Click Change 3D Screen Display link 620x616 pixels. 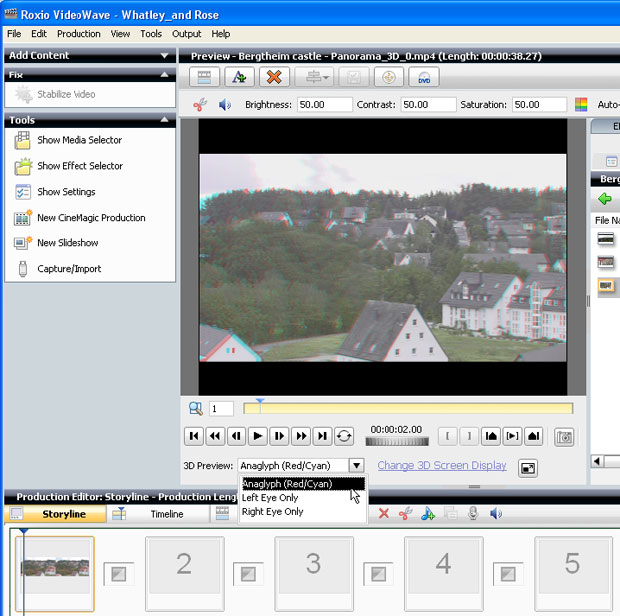click(x=441, y=466)
